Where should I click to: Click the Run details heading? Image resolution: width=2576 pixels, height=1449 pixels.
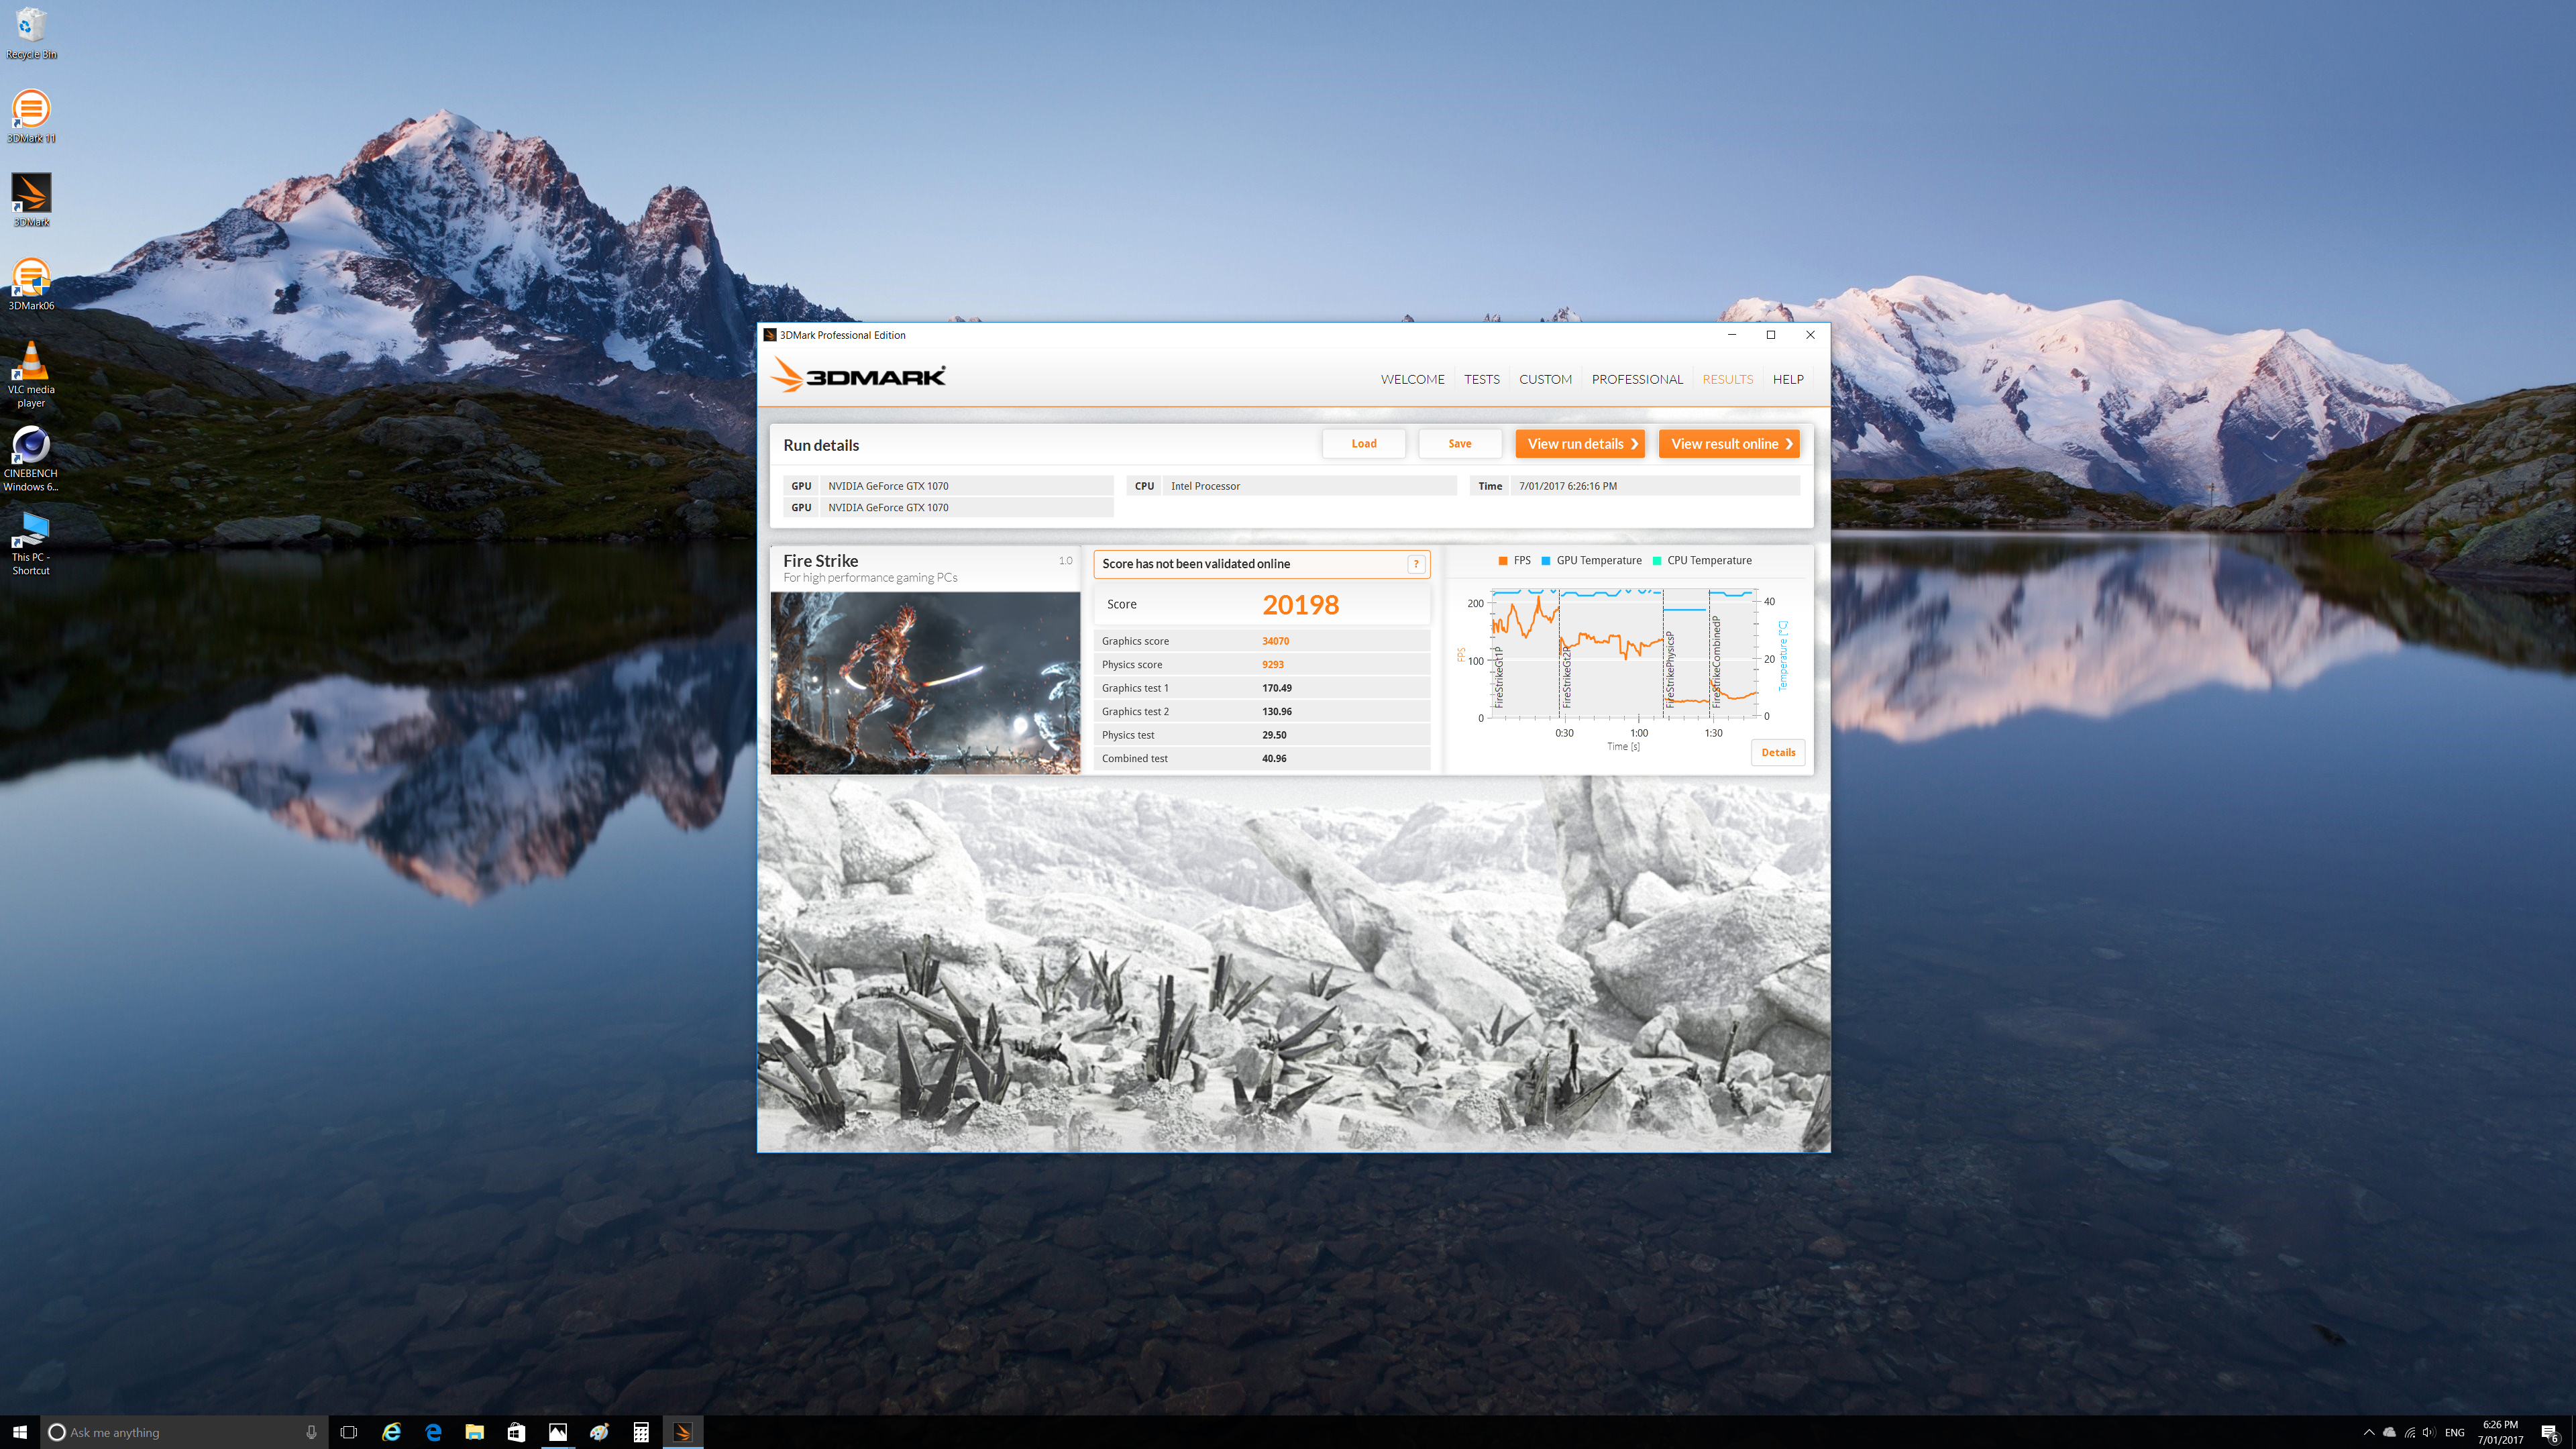[x=820, y=445]
